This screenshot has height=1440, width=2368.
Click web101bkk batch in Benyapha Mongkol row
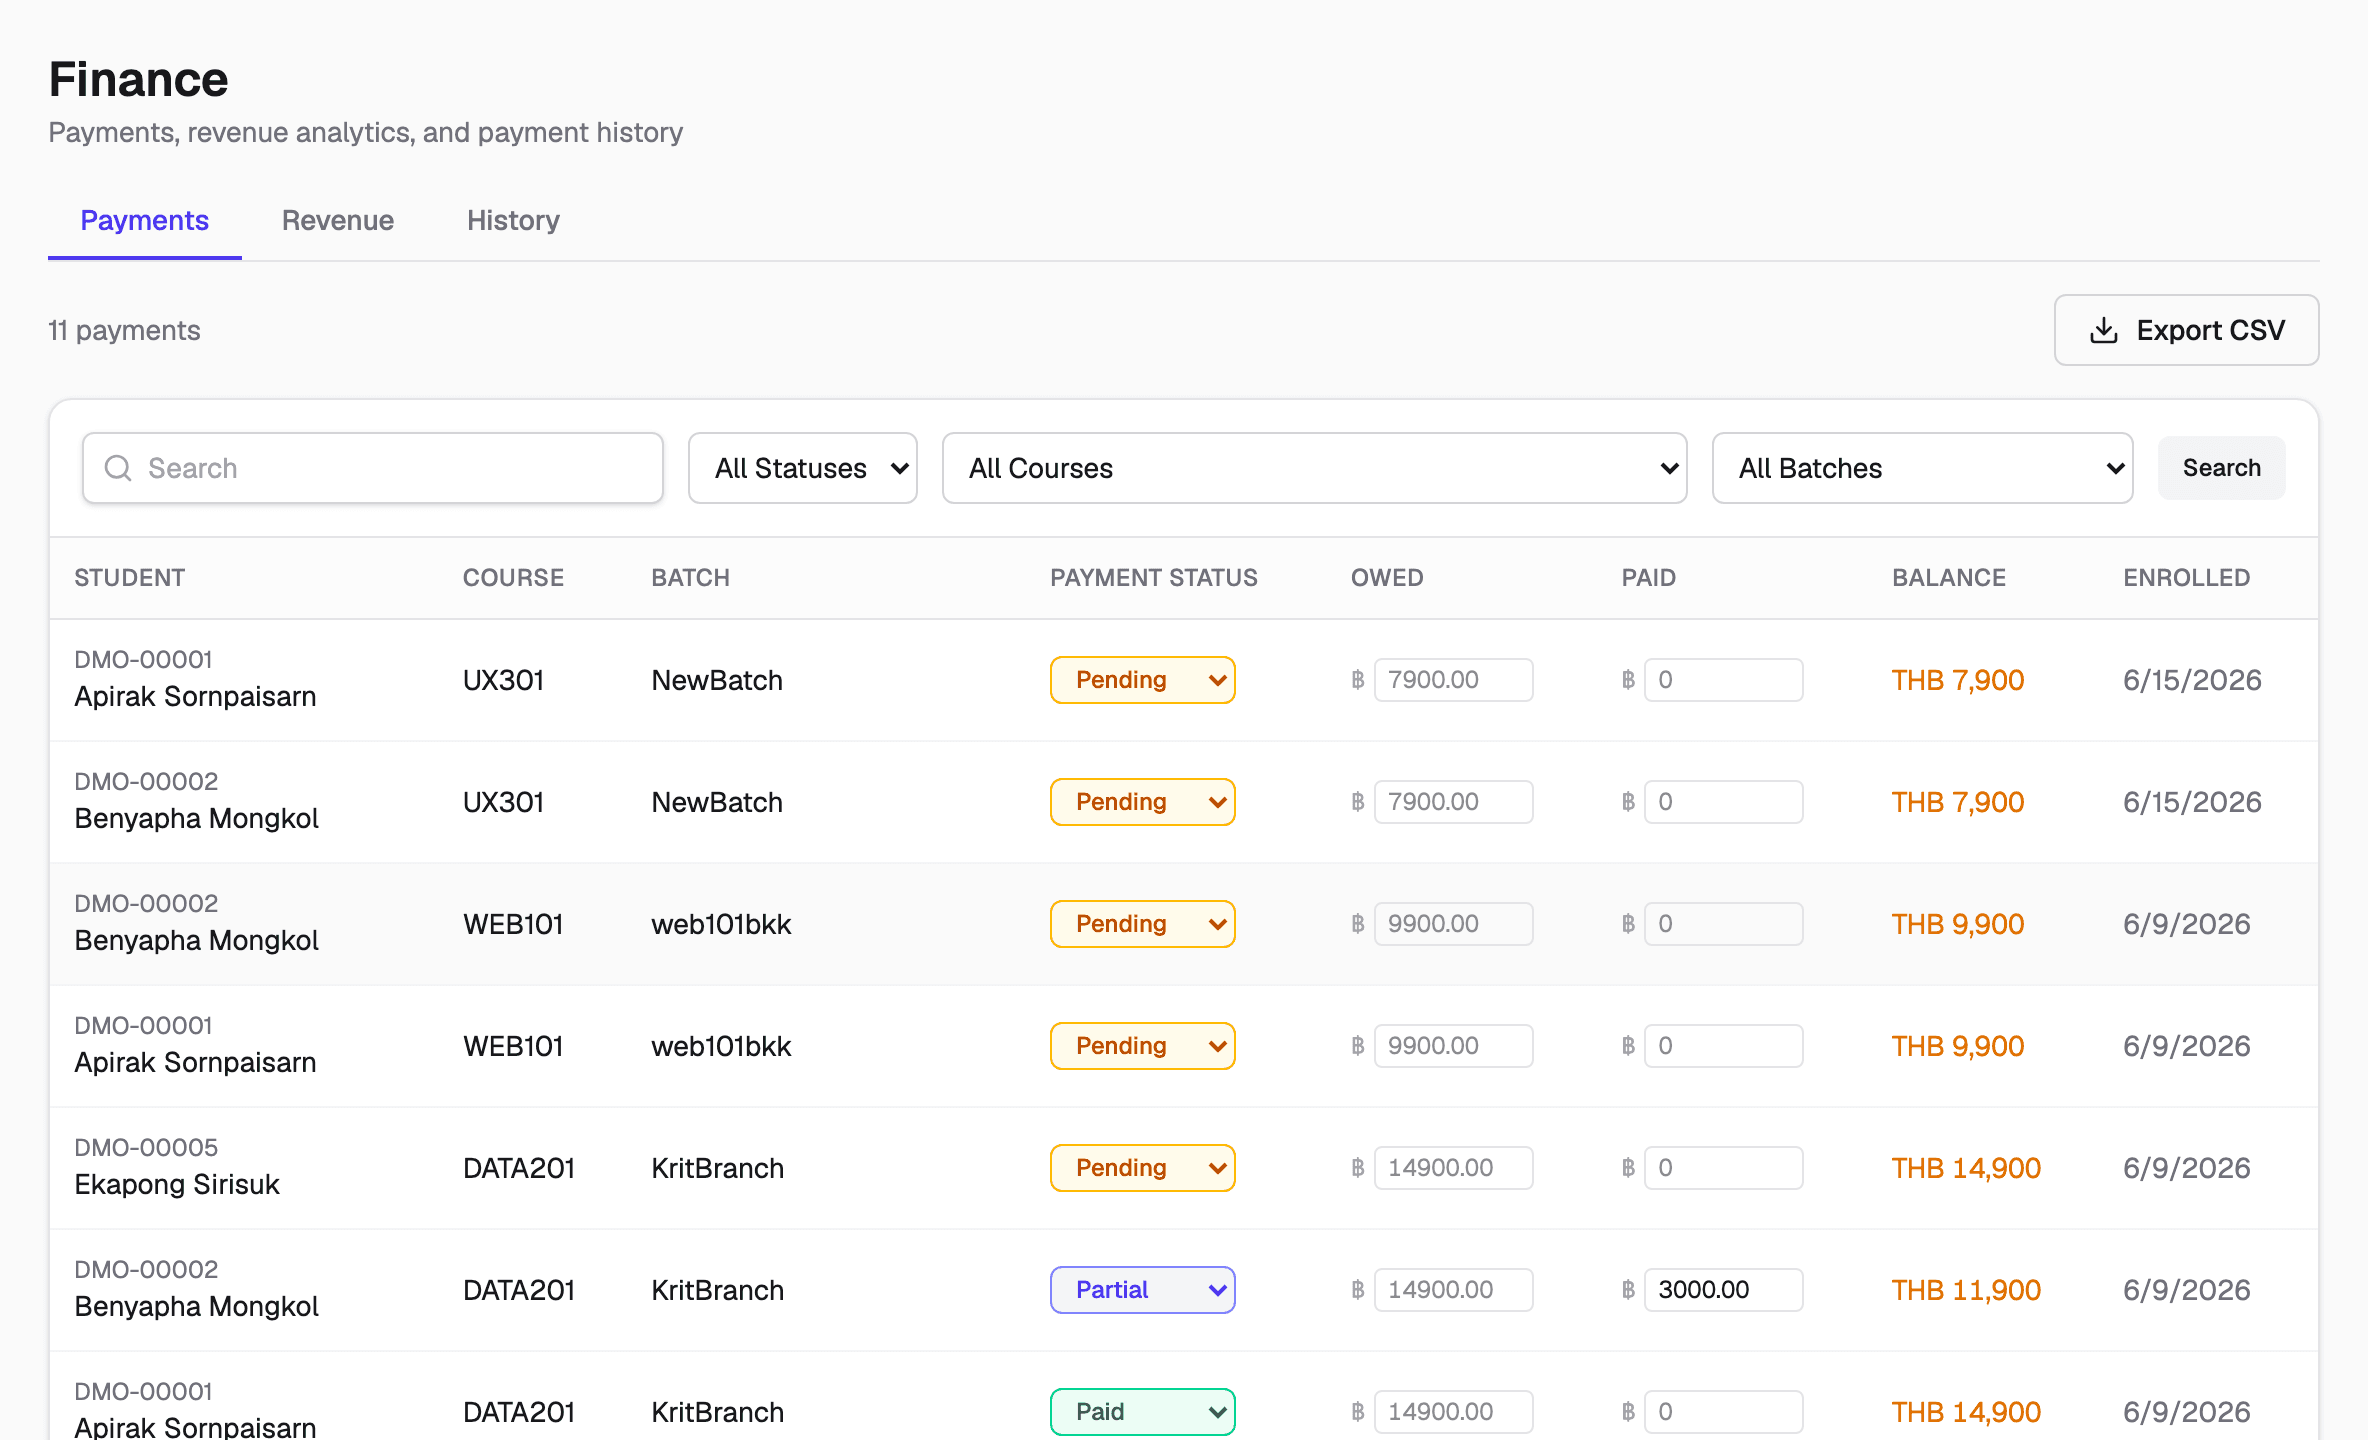point(721,924)
